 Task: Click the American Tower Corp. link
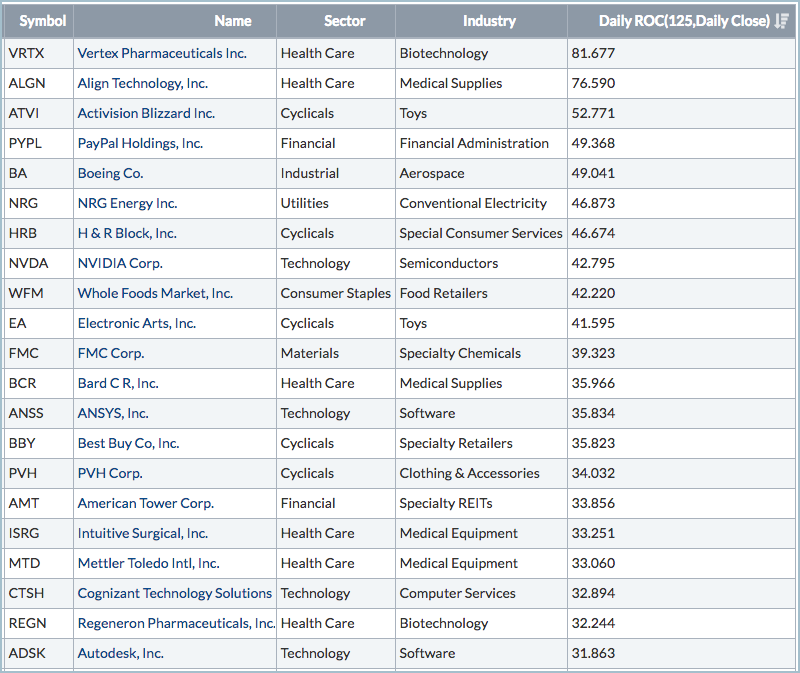tap(146, 503)
